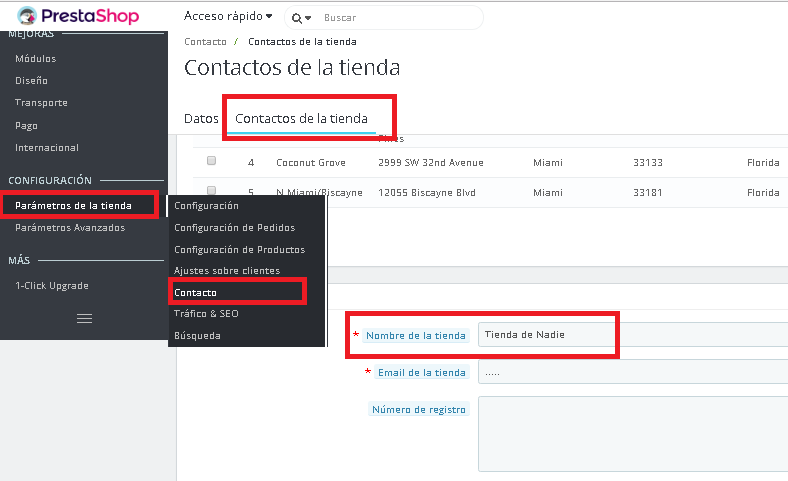
Task: Expand Parámetros Avanzados in the sidebar
Action: click(70, 228)
